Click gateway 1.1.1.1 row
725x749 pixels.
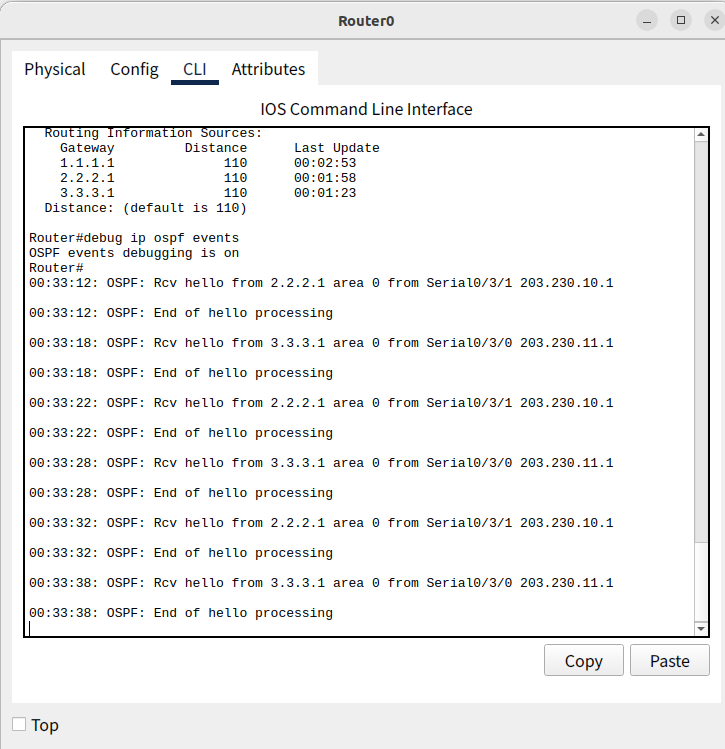coord(208,163)
